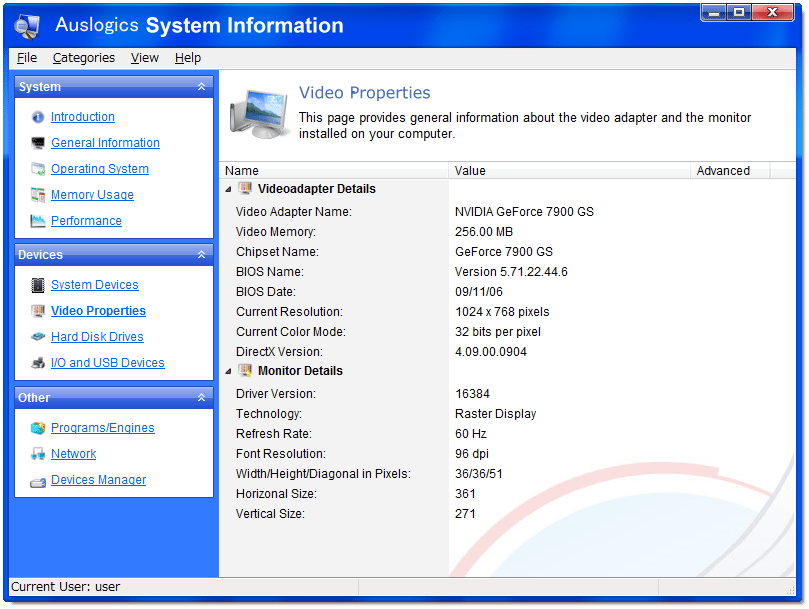Click the Network icon in sidebar
809x609 pixels.
click(x=38, y=454)
